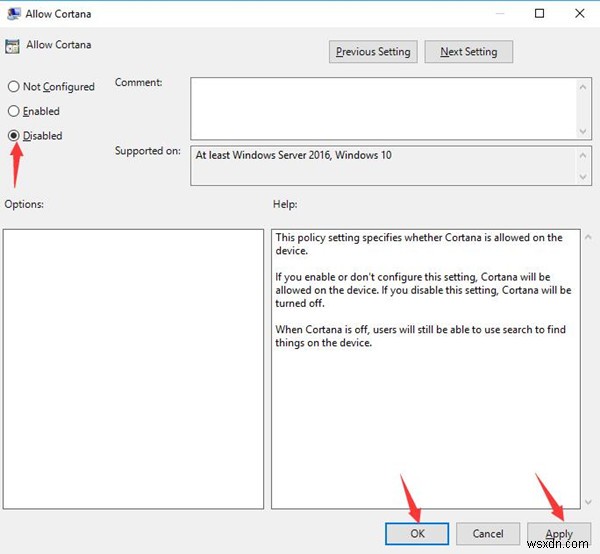Click 'If you enable or don't configure' paragraph

pos(423,290)
